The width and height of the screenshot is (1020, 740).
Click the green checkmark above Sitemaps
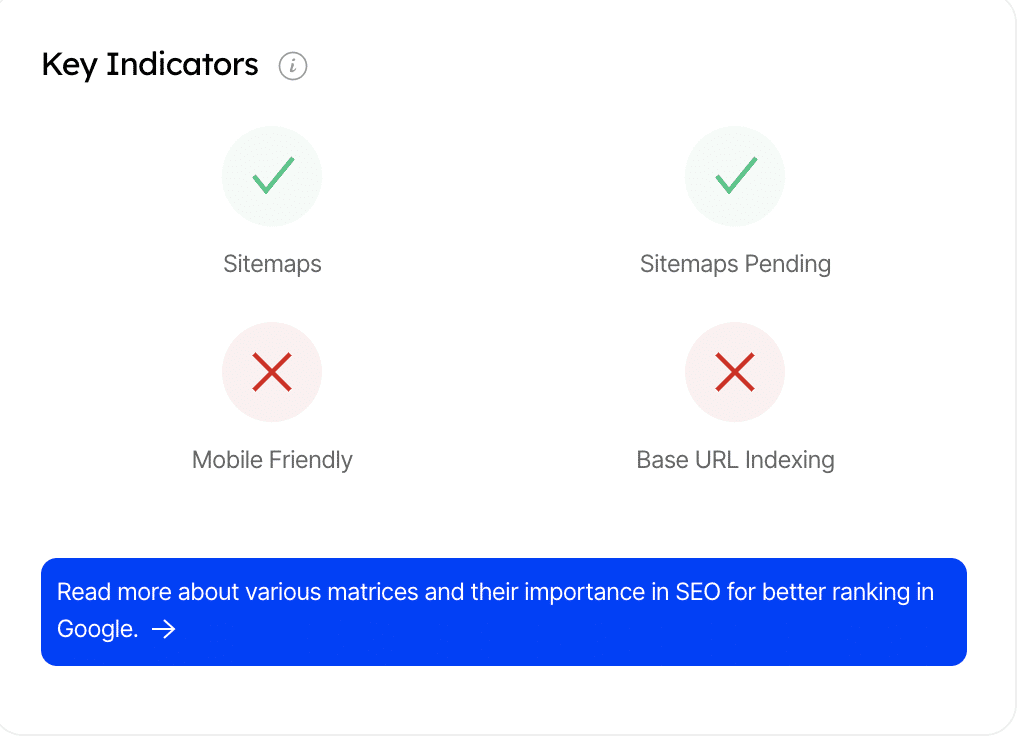coord(272,176)
